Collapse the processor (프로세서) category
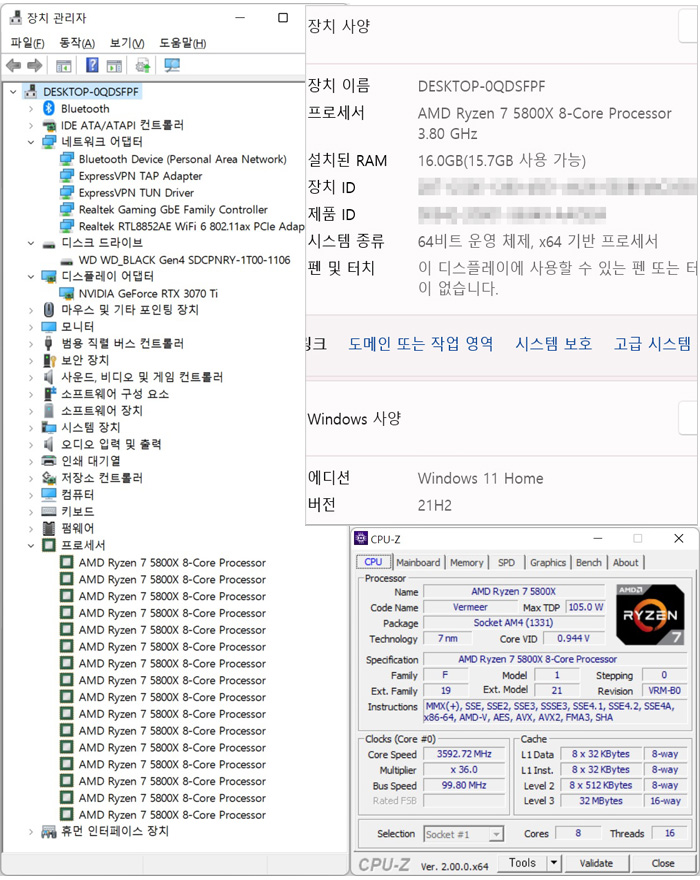This screenshot has height=880, width=700. 32,546
